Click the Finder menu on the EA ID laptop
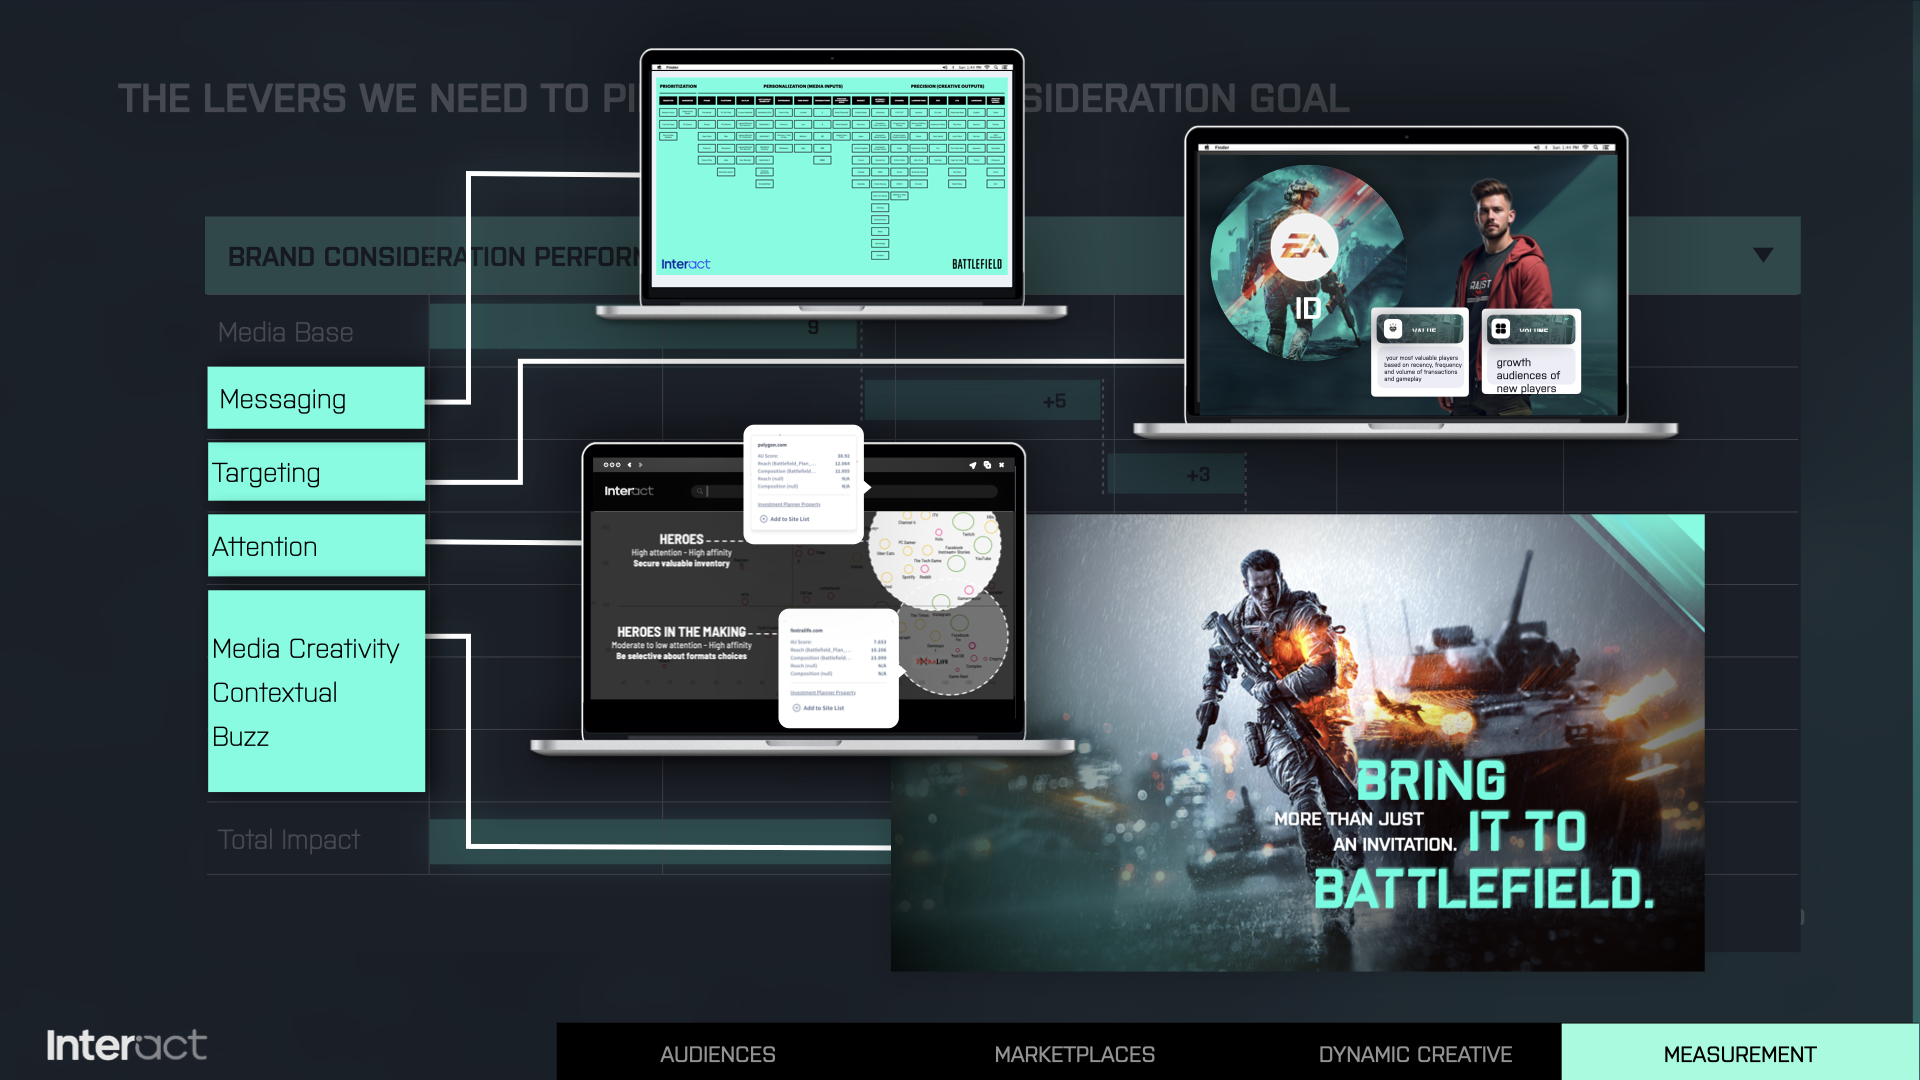The width and height of the screenshot is (1920, 1080). click(x=1222, y=147)
